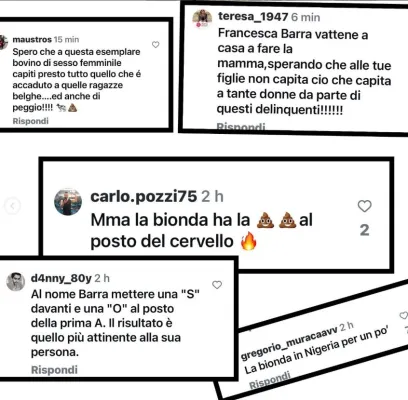Open the carlo.pozzi75 username link
The height and width of the screenshot is (400, 408).
point(144,196)
